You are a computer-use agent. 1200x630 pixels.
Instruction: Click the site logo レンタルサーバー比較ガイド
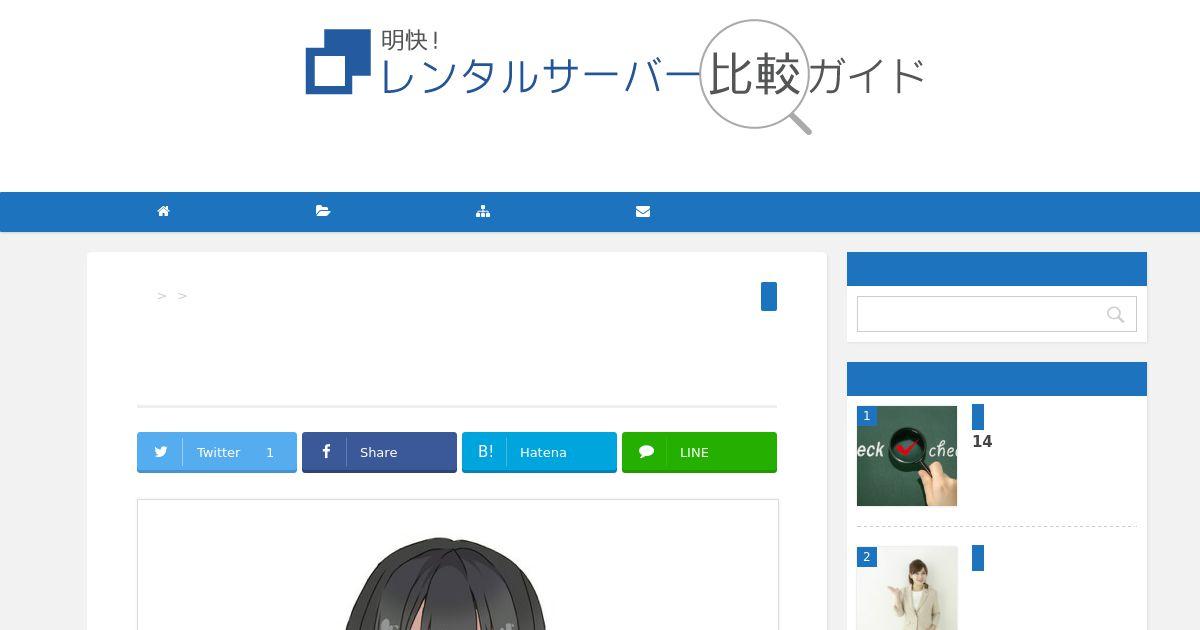coord(615,75)
